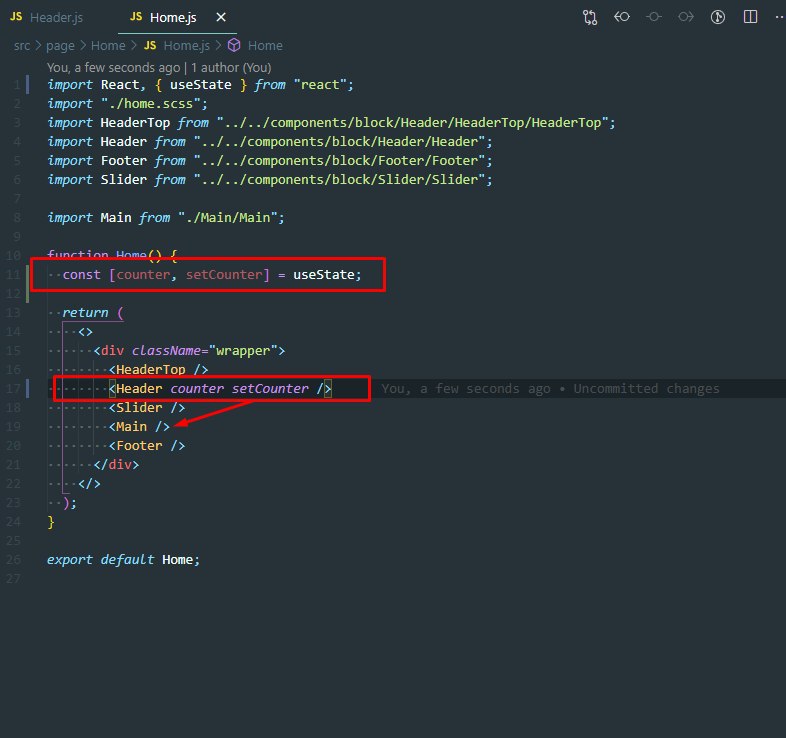Close the Home.js tab
The width and height of the screenshot is (786, 738).
[x=221, y=18]
